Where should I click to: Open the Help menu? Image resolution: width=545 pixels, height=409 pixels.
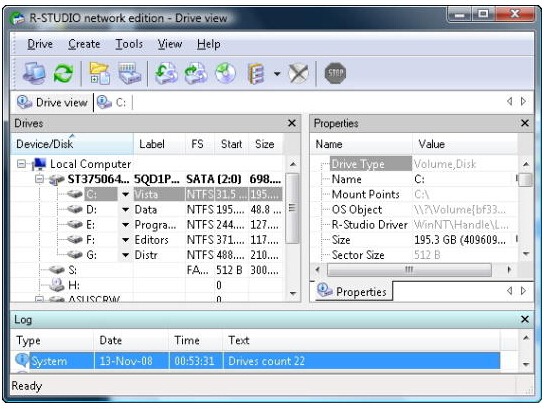click(x=209, y=44)
